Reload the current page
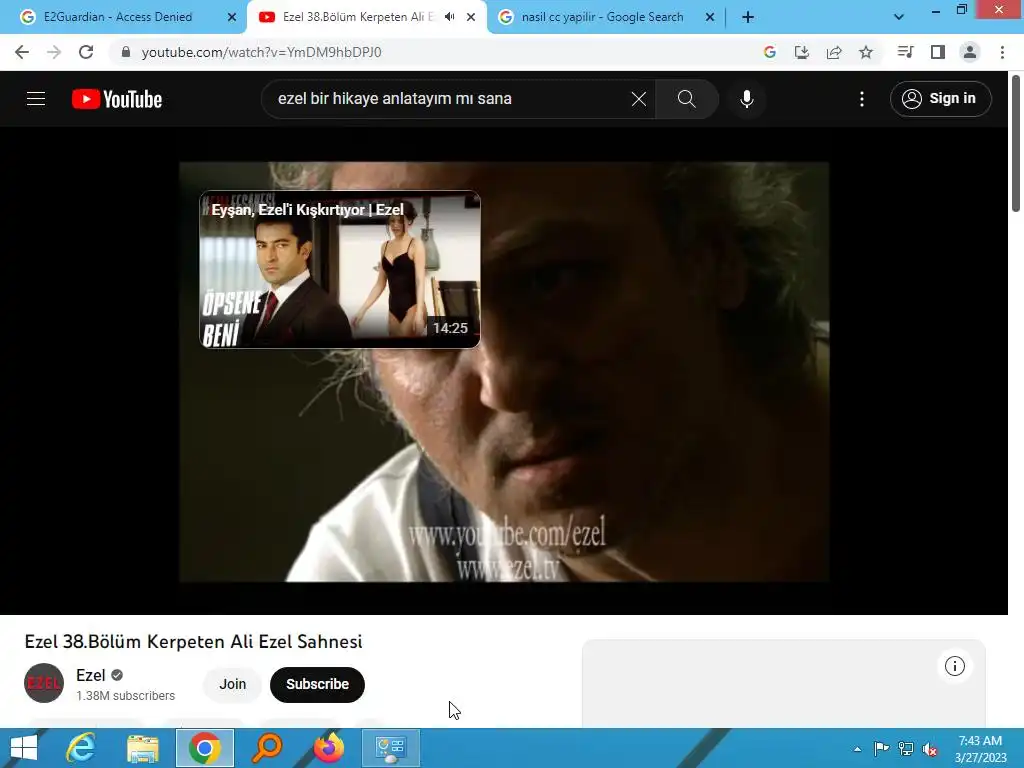 coord(86,52)
